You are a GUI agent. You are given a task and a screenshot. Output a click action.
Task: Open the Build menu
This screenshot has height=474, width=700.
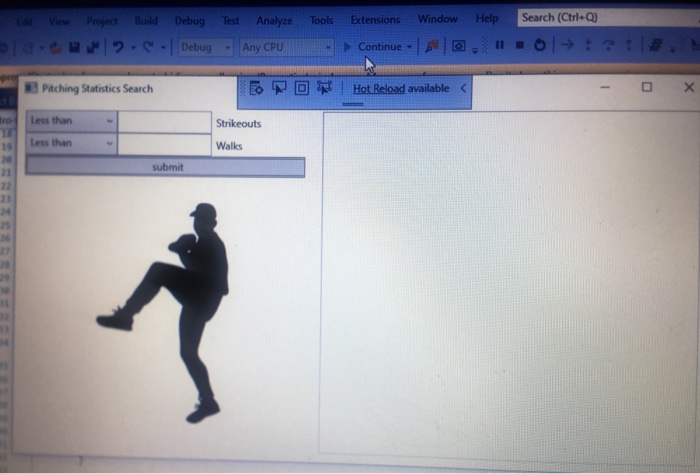146,21
